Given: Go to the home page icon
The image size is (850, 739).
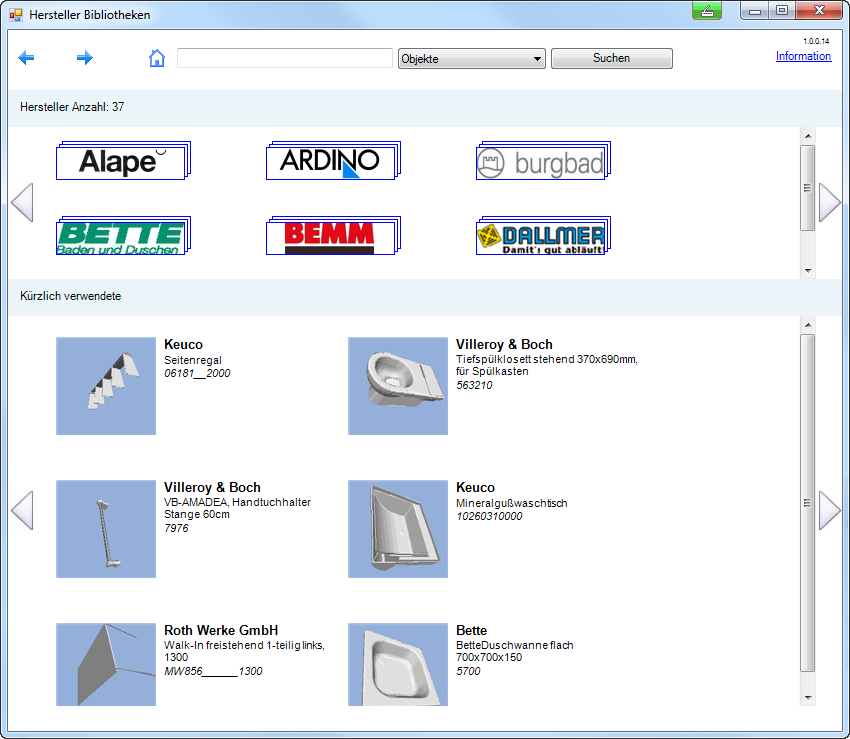Looking at the screenshot, I should 157,57.
